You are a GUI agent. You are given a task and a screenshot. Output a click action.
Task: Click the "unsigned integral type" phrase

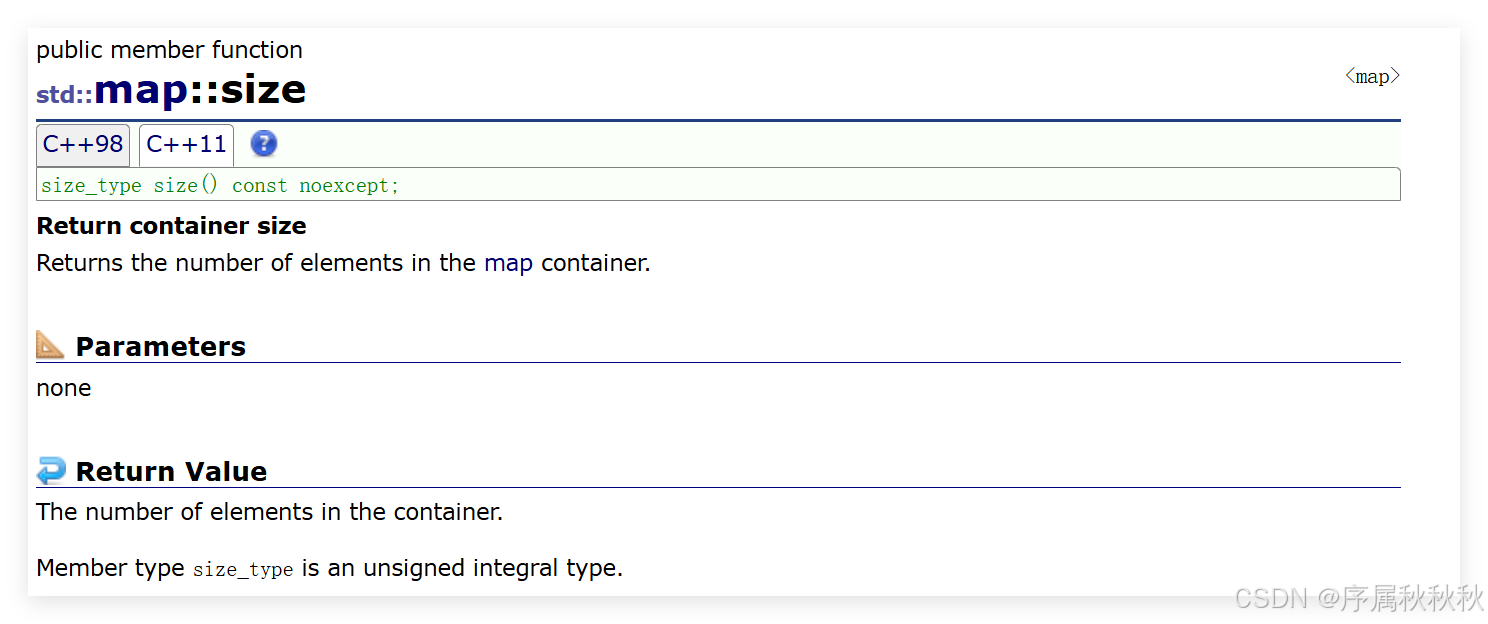point(491,569)
